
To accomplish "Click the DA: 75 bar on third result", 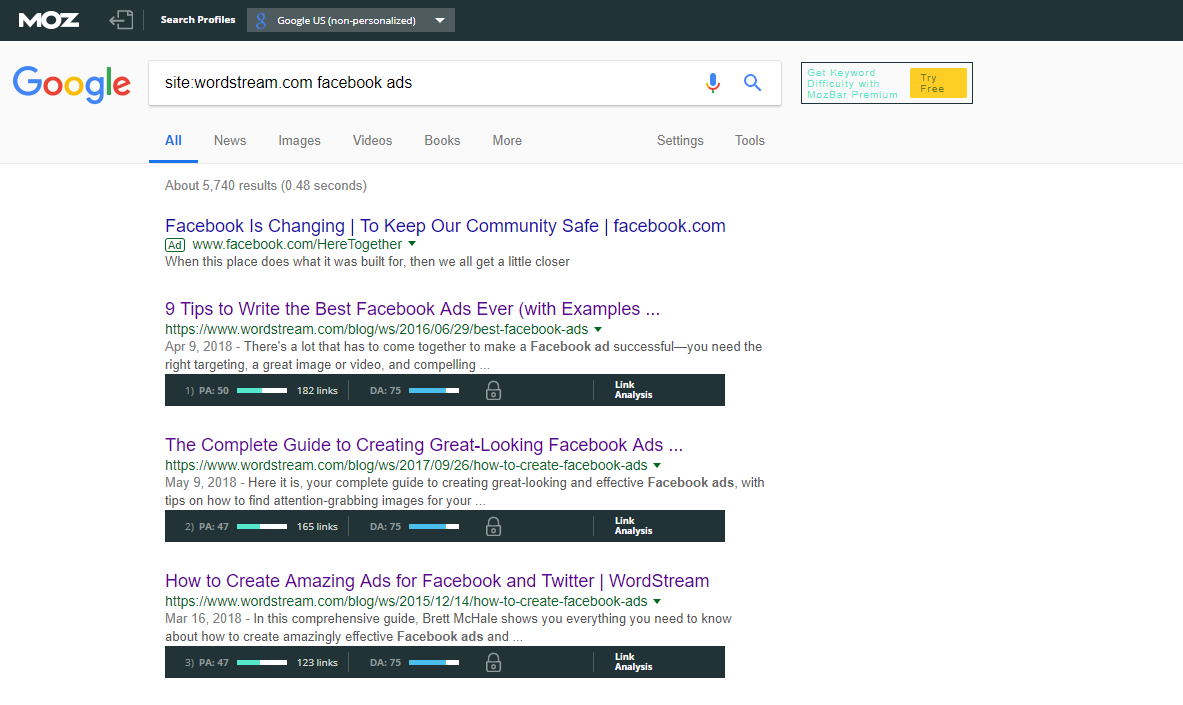I will pos(414,662).
